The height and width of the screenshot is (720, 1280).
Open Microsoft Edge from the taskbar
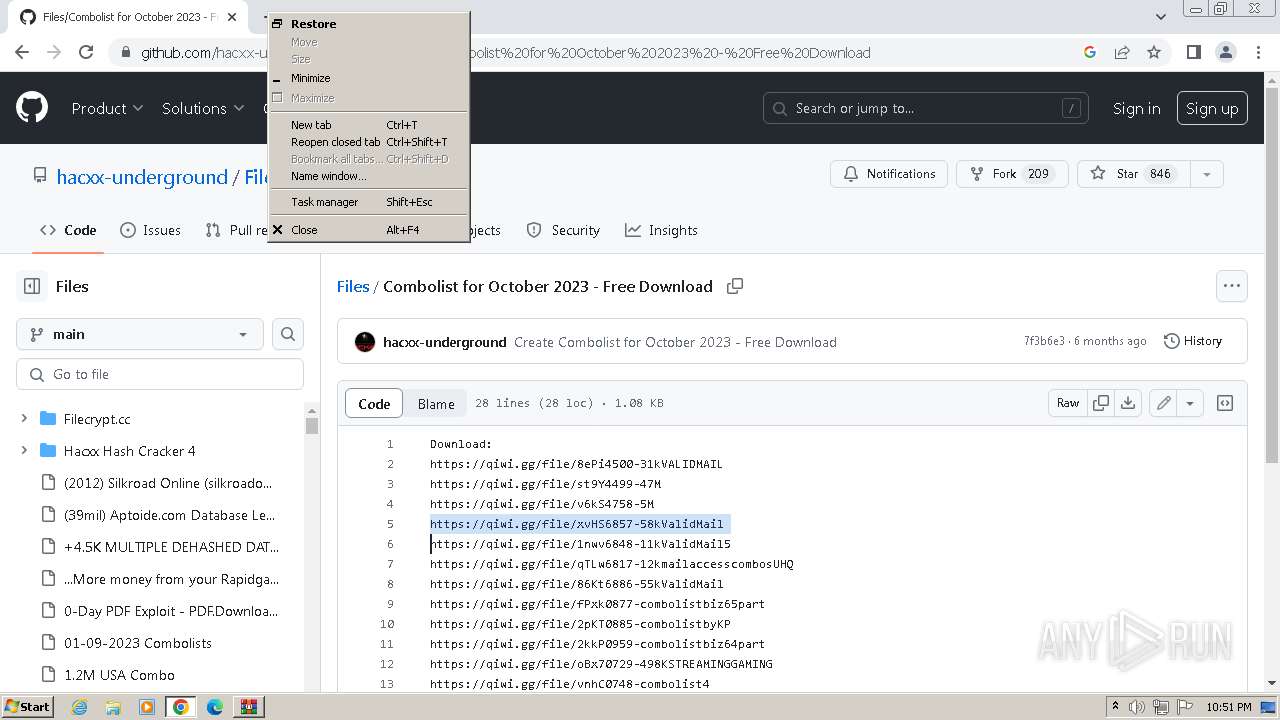point(214,707)
